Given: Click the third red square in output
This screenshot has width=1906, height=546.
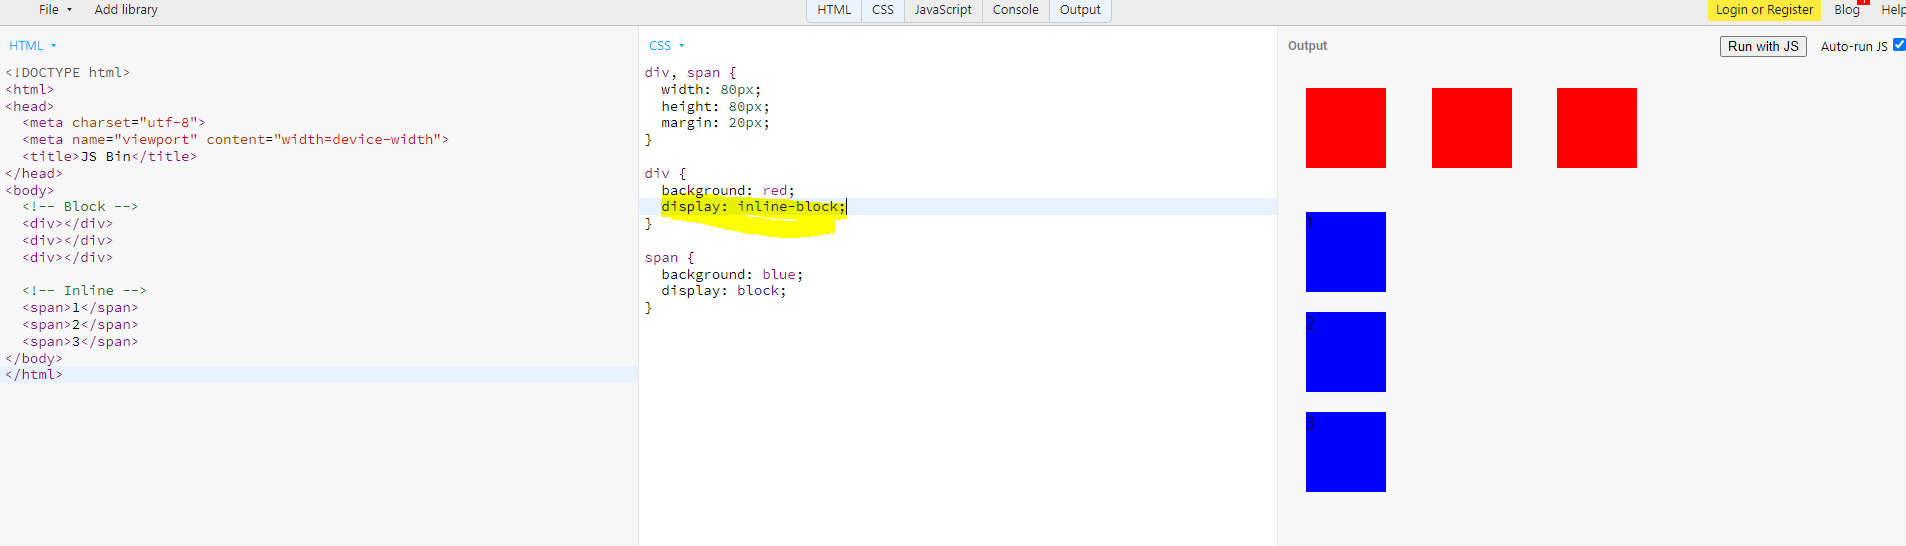Looking at the screenshot, I should [1597, 128].
